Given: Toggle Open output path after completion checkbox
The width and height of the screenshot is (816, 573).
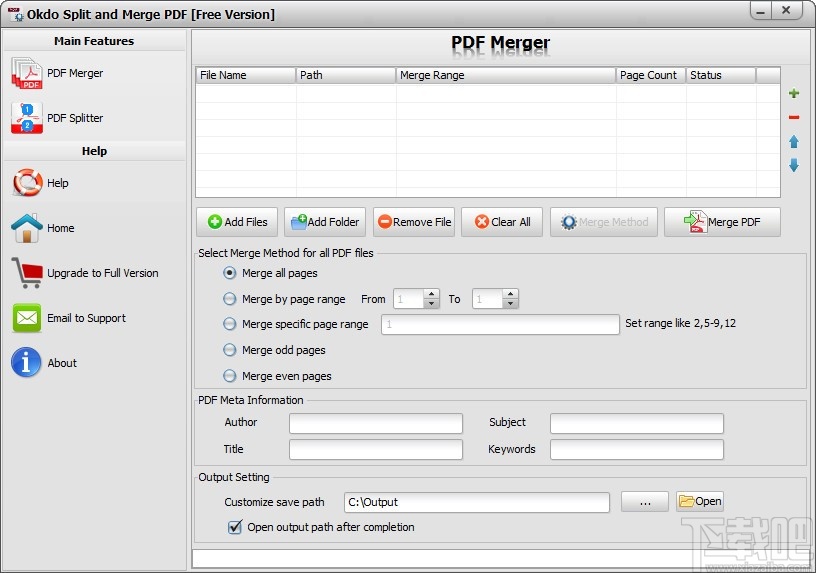Looking at the screenshot, I should [x=235, y=527].
